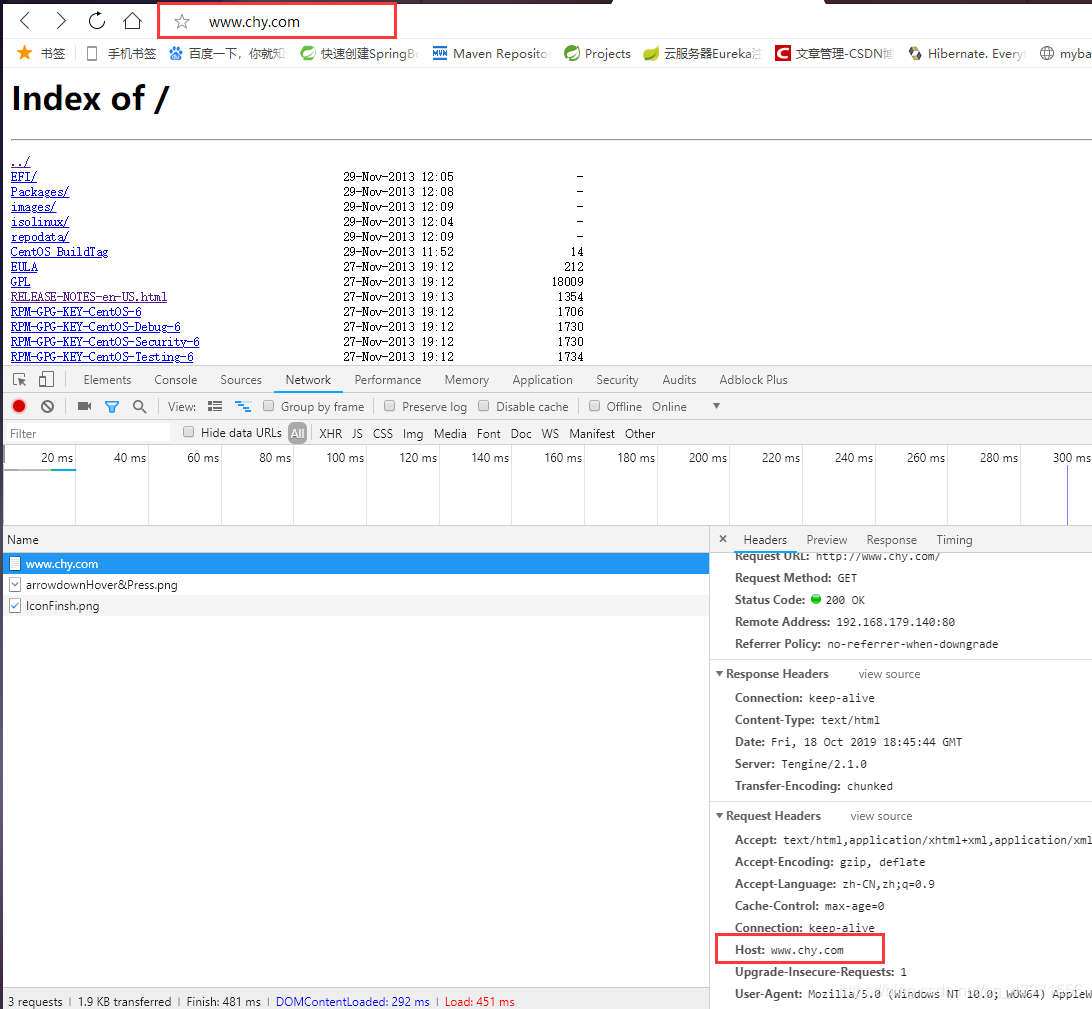Open the isolinux/ directory link
Image resolution: width=1092 pixels, height=1009 pixels.
pos(40,221)
